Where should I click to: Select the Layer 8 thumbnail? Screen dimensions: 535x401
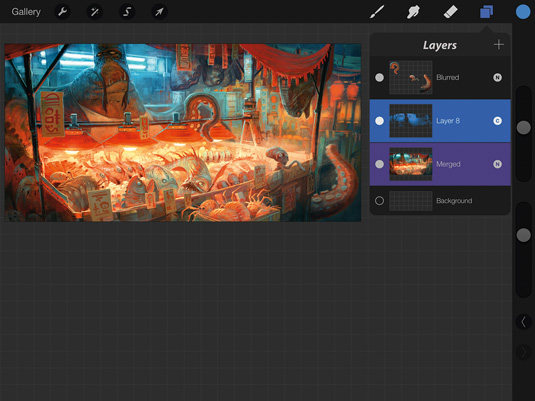click(x=411, y=121)
